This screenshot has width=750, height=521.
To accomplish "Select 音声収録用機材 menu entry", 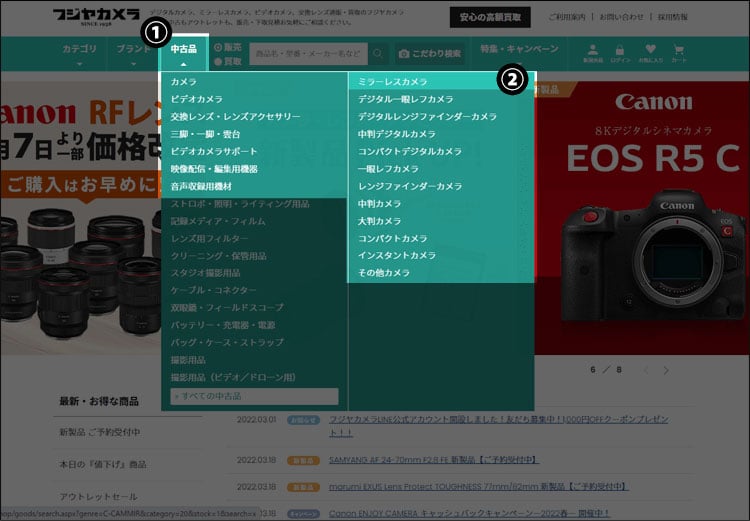I will [x=201, y=186].
